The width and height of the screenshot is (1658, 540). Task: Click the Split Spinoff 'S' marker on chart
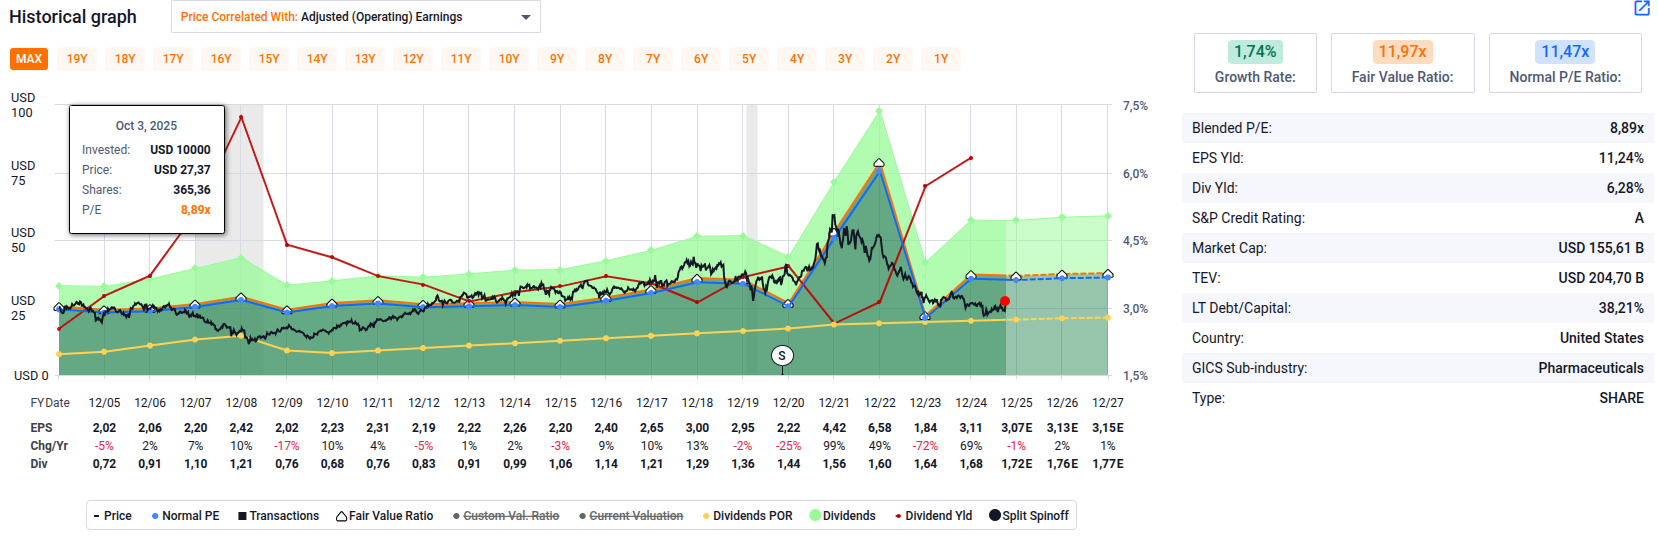782,356
